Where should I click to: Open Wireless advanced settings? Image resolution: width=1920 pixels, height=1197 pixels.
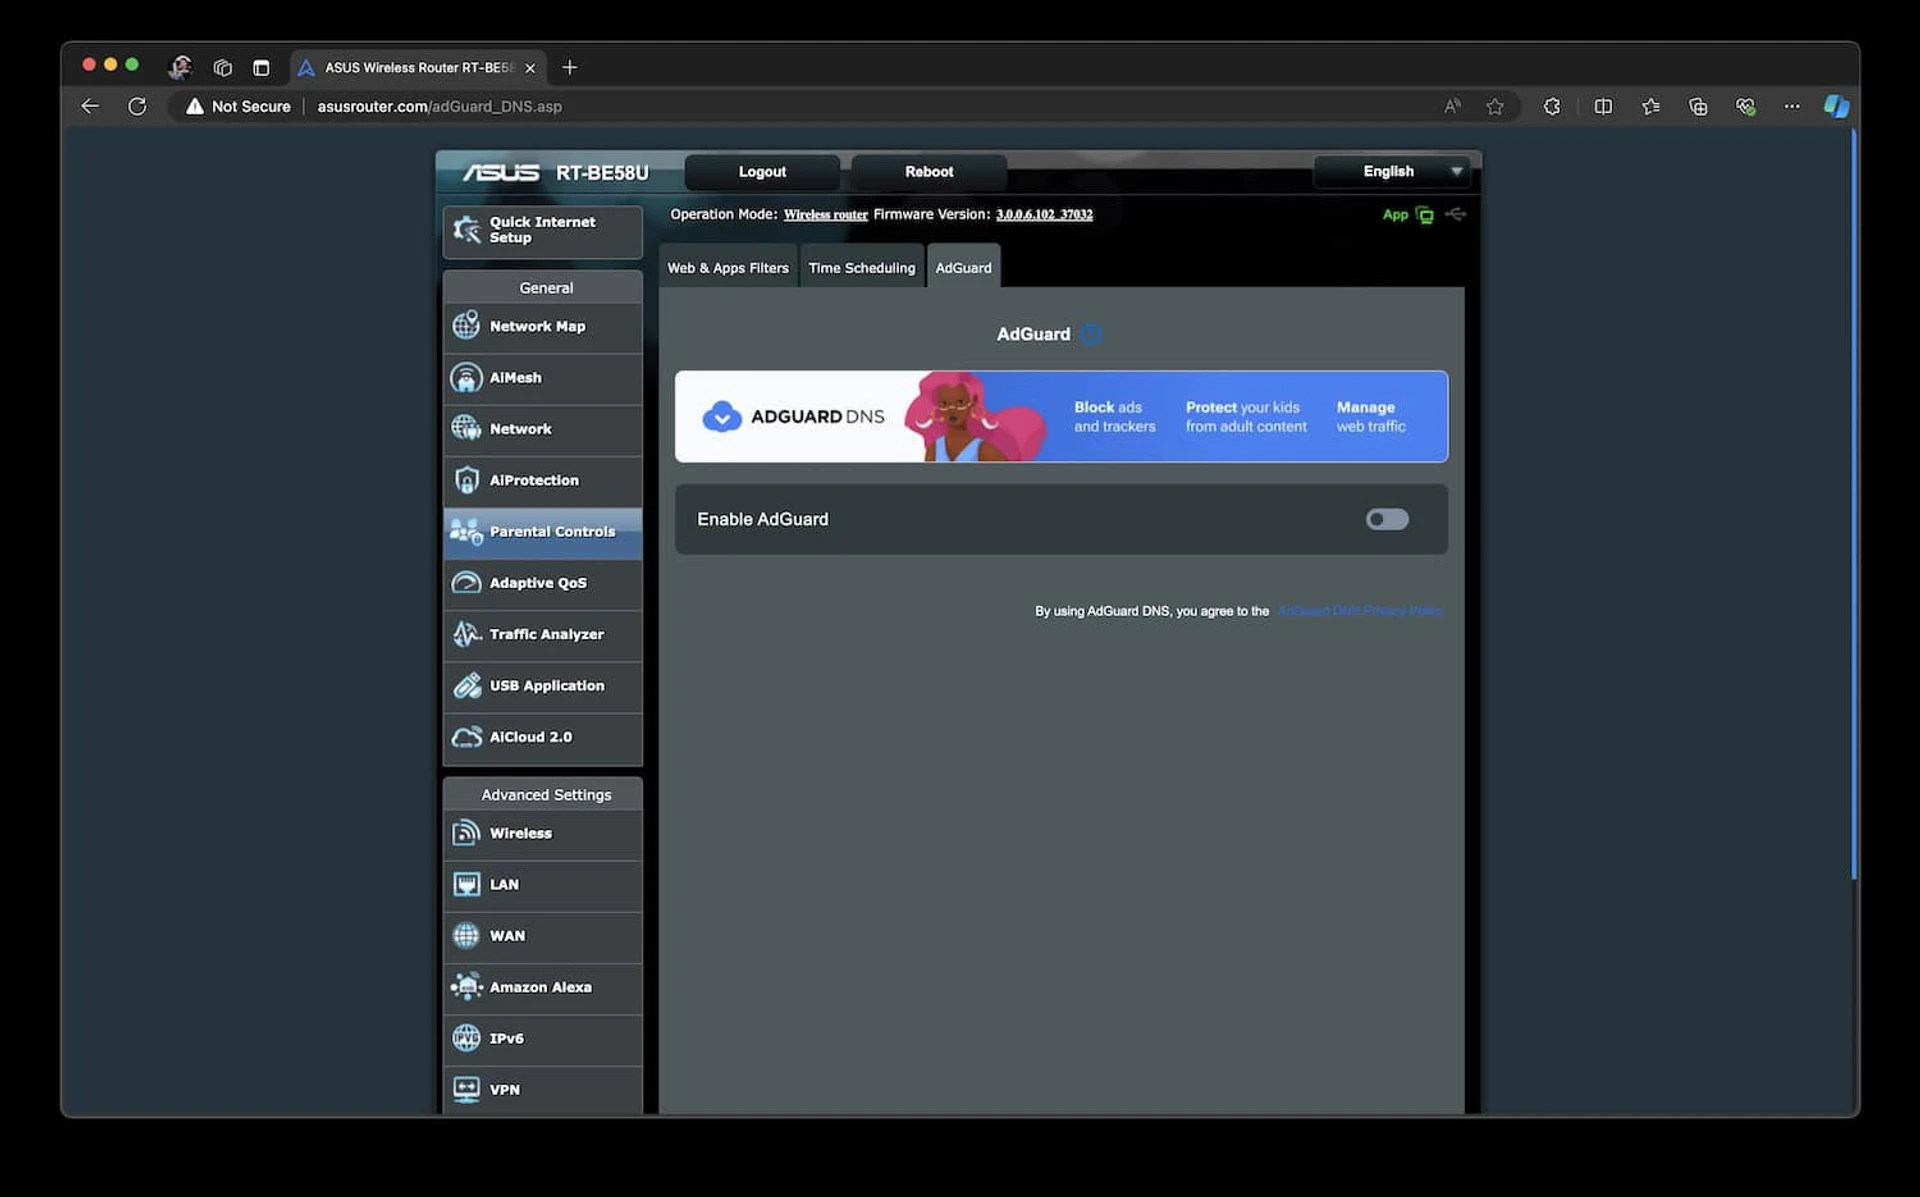543,833
